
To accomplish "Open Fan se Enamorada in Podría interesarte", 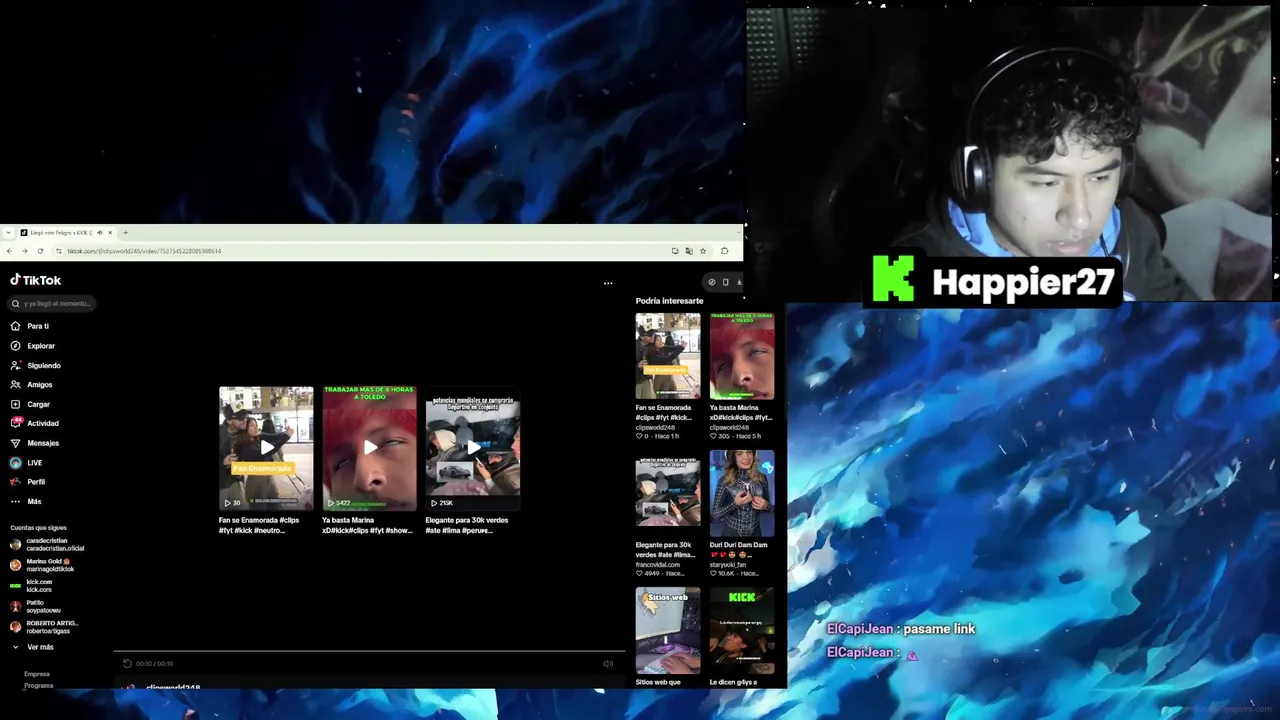I will pyautogui.click(x=668, y=356).
